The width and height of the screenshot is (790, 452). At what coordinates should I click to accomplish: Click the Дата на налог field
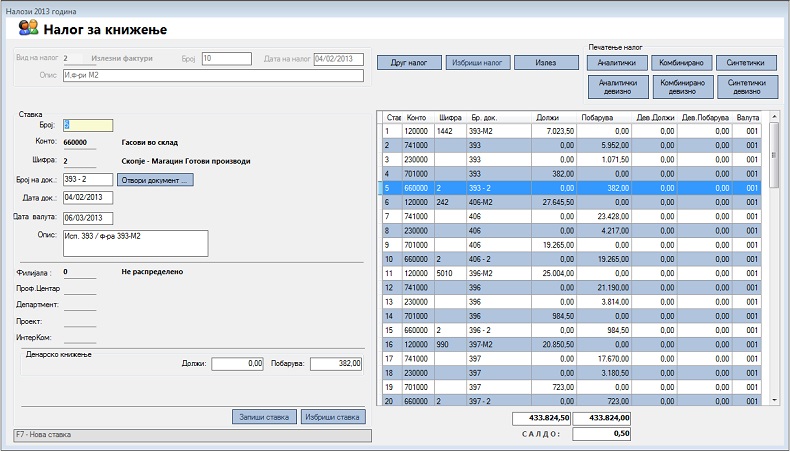tap(339, 59)
